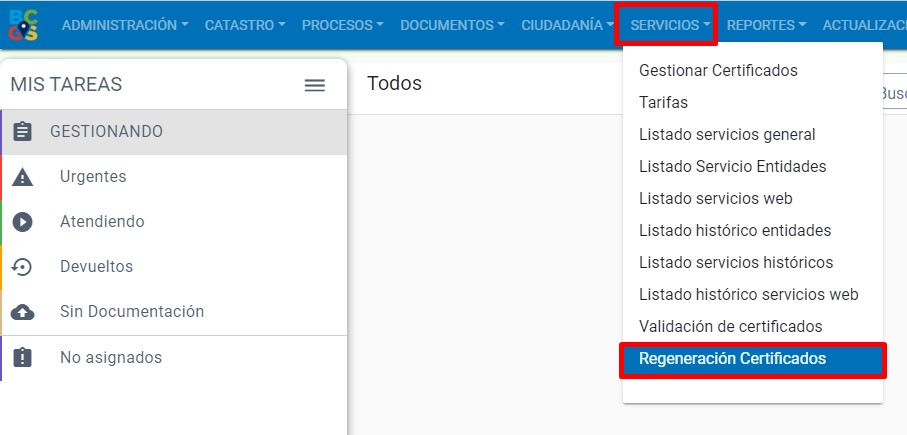This screenshot has height=435, width=907.
Task: Choose Gestionar Certificados menu entry
Action: click(718, 71)
